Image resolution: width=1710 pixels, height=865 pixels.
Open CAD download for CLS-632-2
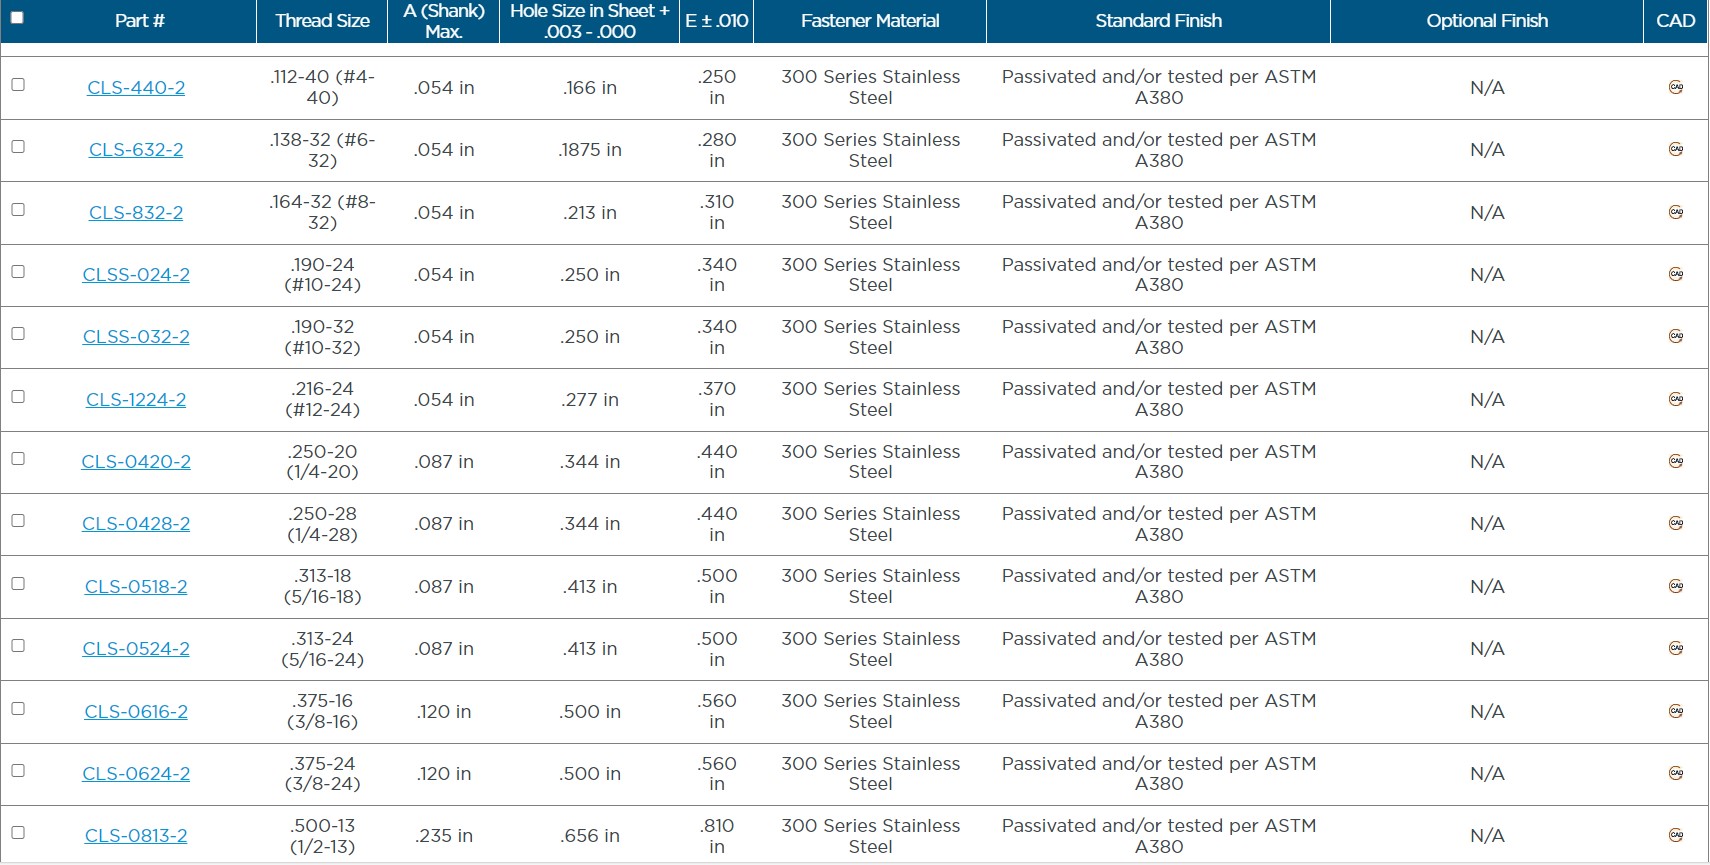(1676, 149)
